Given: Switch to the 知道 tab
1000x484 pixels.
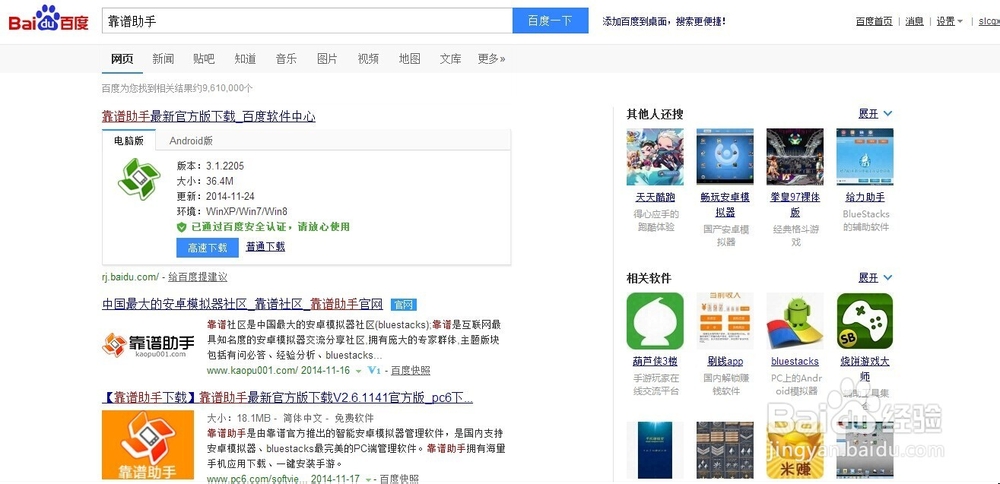Looking at the screenshot, I should click(245, 59).
